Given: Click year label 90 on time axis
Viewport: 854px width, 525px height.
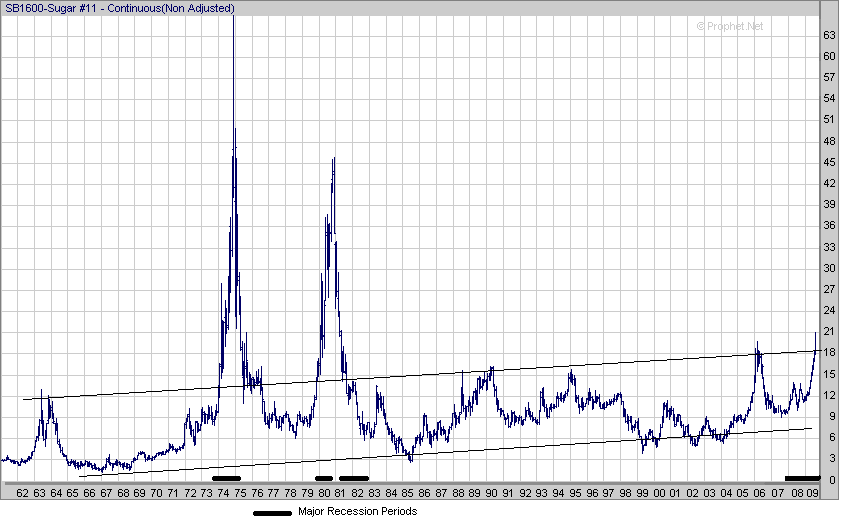Looking at the screenshot, I should point(491,493).
